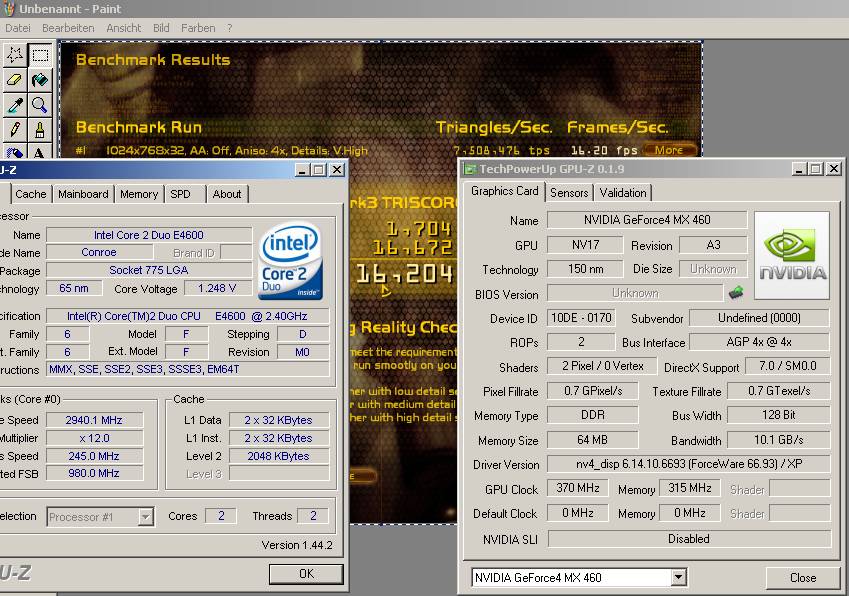Switch to the Cache tab in CPU-Z
The height and width of the screenshot is (596, 849).
[x=31, y=194]
